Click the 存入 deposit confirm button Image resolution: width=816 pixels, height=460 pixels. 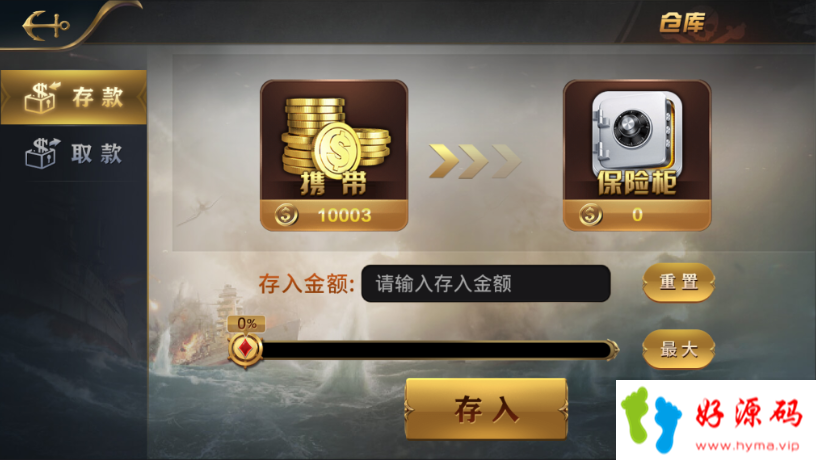click(x=486, y=410)
